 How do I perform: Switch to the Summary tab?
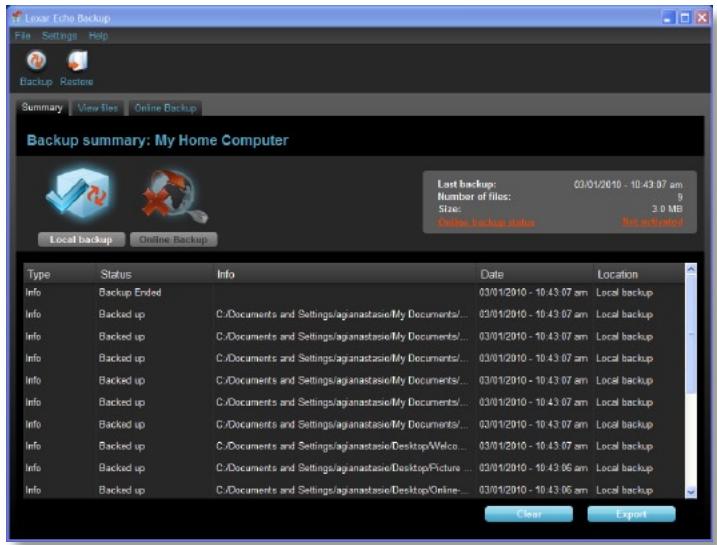coord(42,107)
